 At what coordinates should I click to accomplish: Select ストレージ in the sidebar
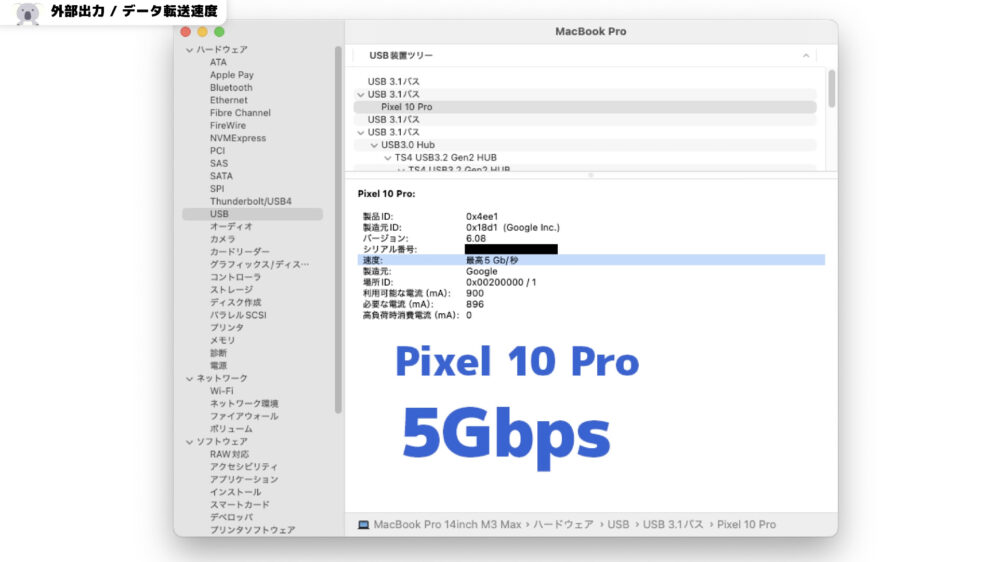[231, 290]
